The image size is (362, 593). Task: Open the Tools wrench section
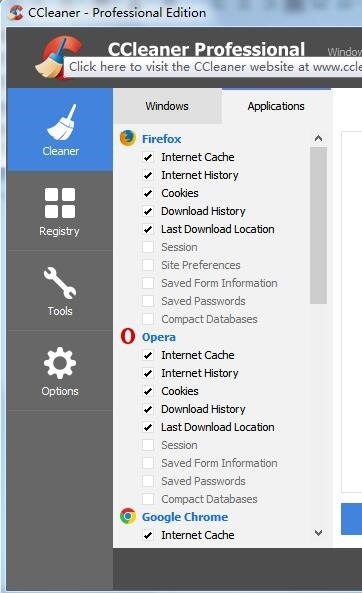[60, 291]
